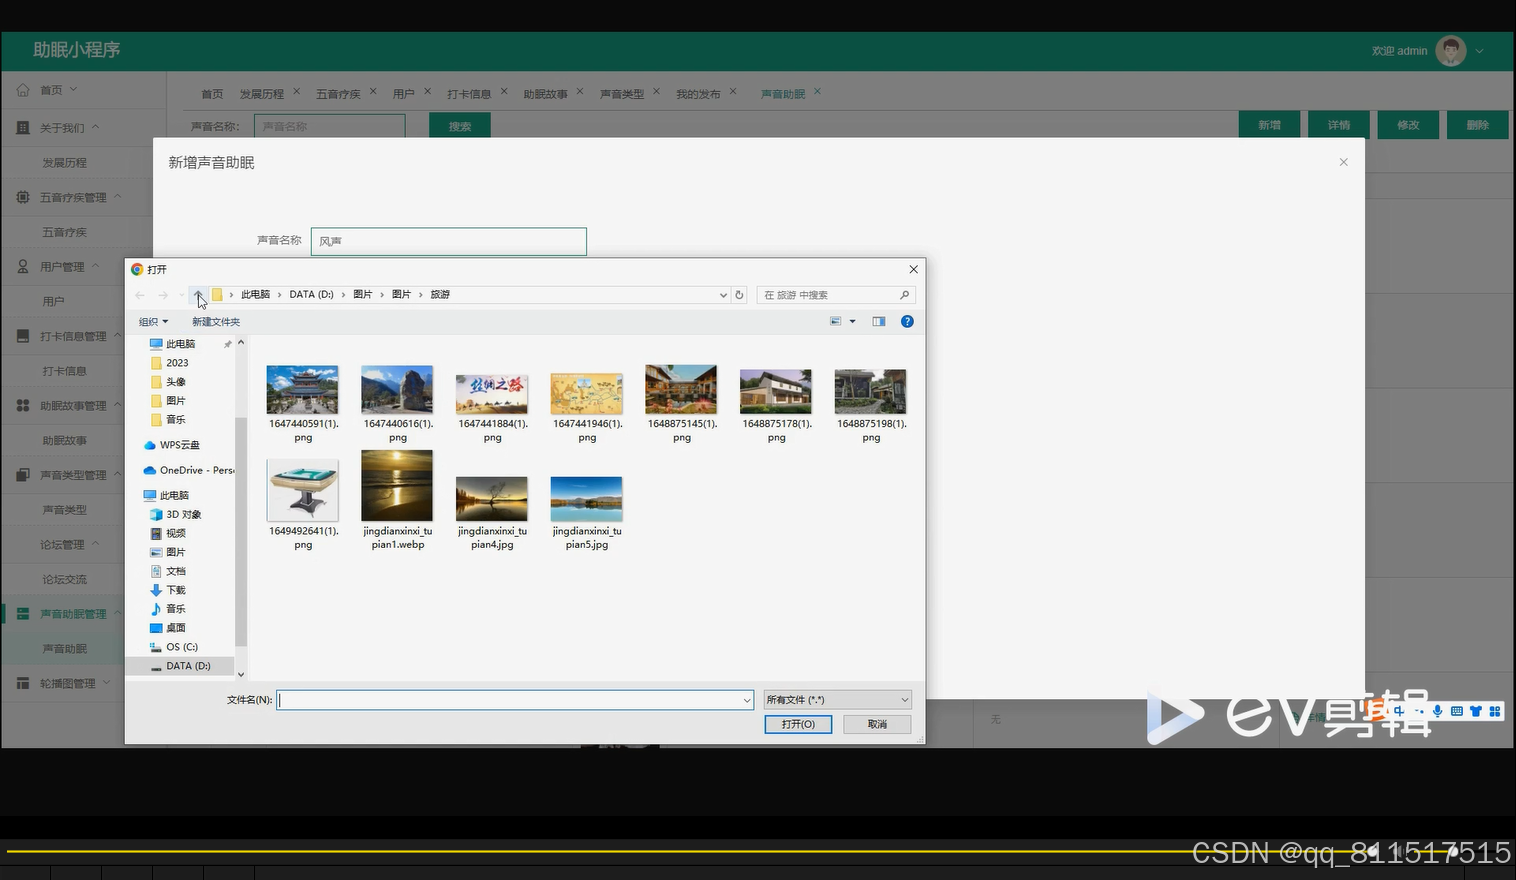Select the WPS云盘 cloud icon
This screenshot has height=880, width=1516.
(x=150, y=445)
